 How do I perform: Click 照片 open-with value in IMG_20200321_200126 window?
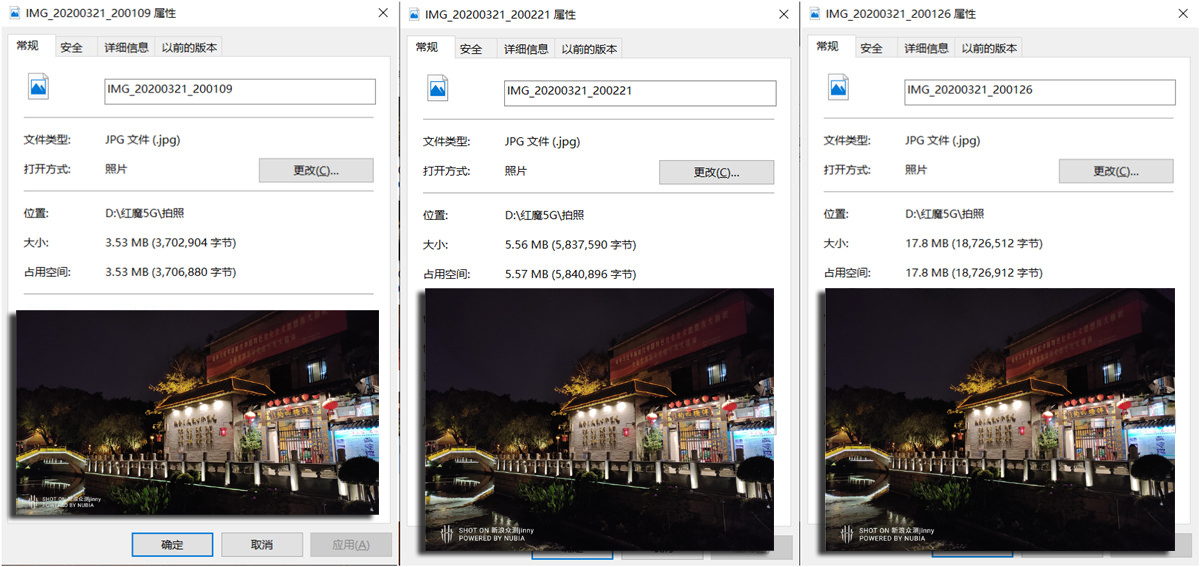pos(916,169)
